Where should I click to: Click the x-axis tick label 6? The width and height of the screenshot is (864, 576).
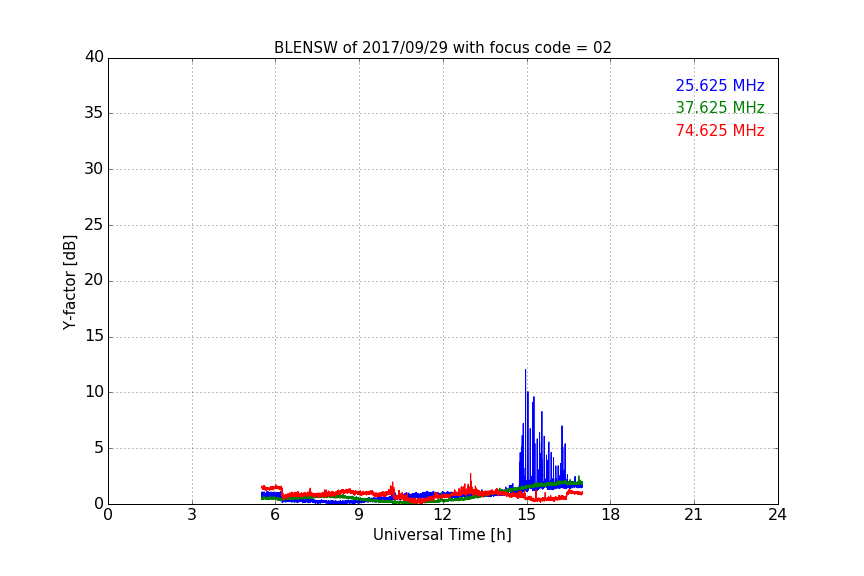(x=275, y=515)
